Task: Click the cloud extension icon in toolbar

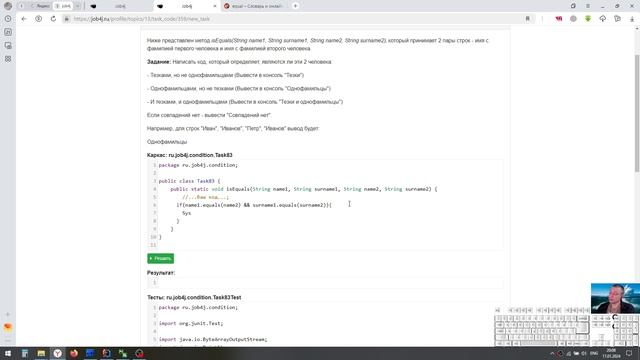Action: [x=603, y=19]
